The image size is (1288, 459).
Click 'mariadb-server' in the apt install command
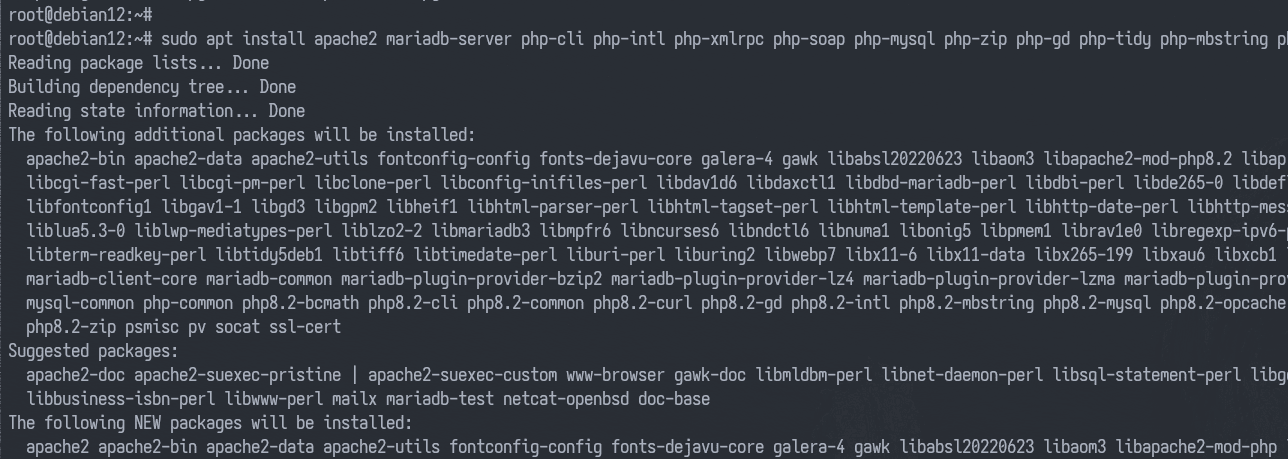point(449,39)
